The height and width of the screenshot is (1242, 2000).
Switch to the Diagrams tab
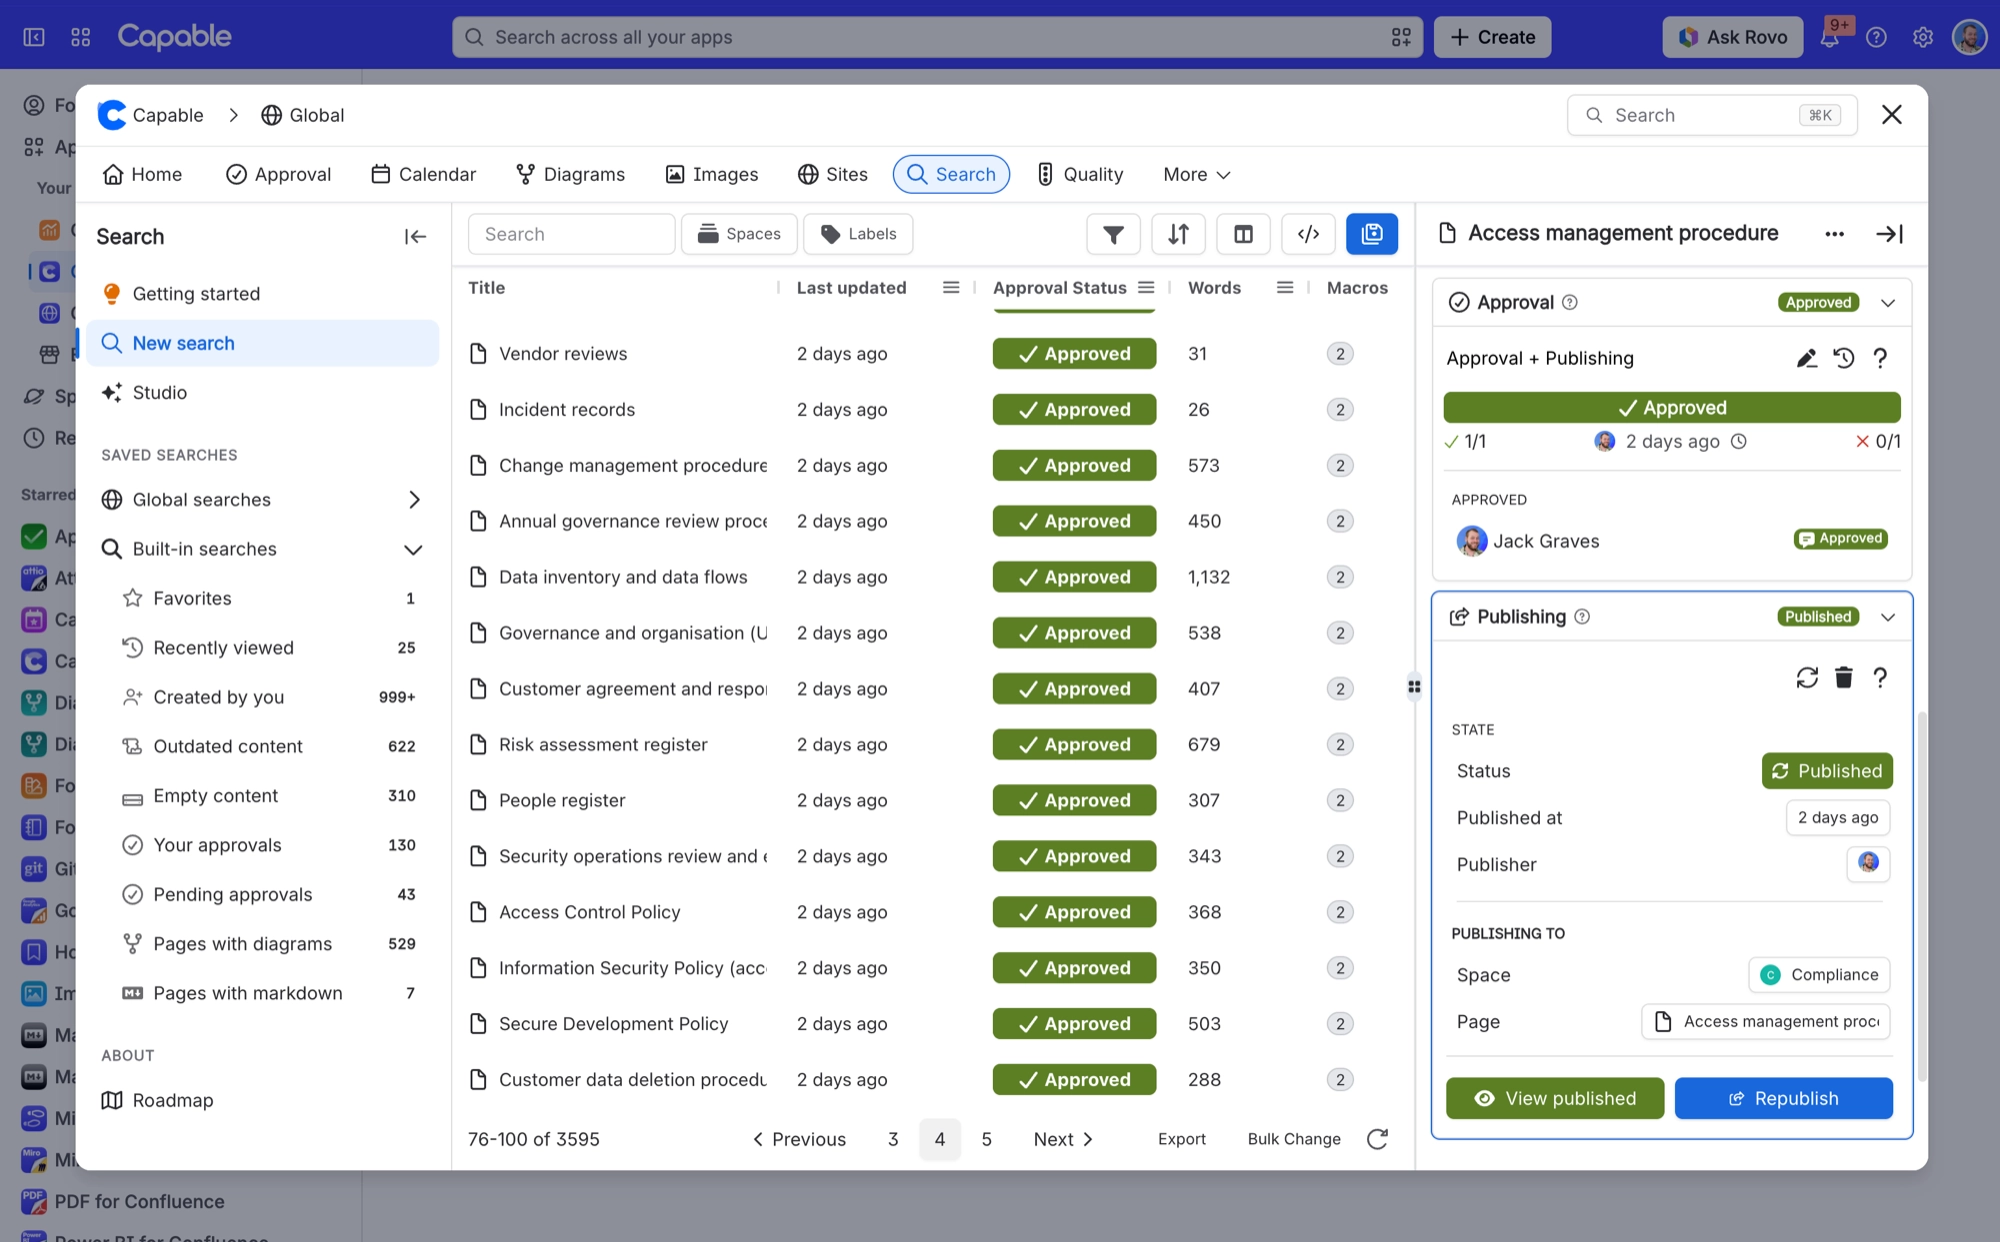tap(570, 174)
